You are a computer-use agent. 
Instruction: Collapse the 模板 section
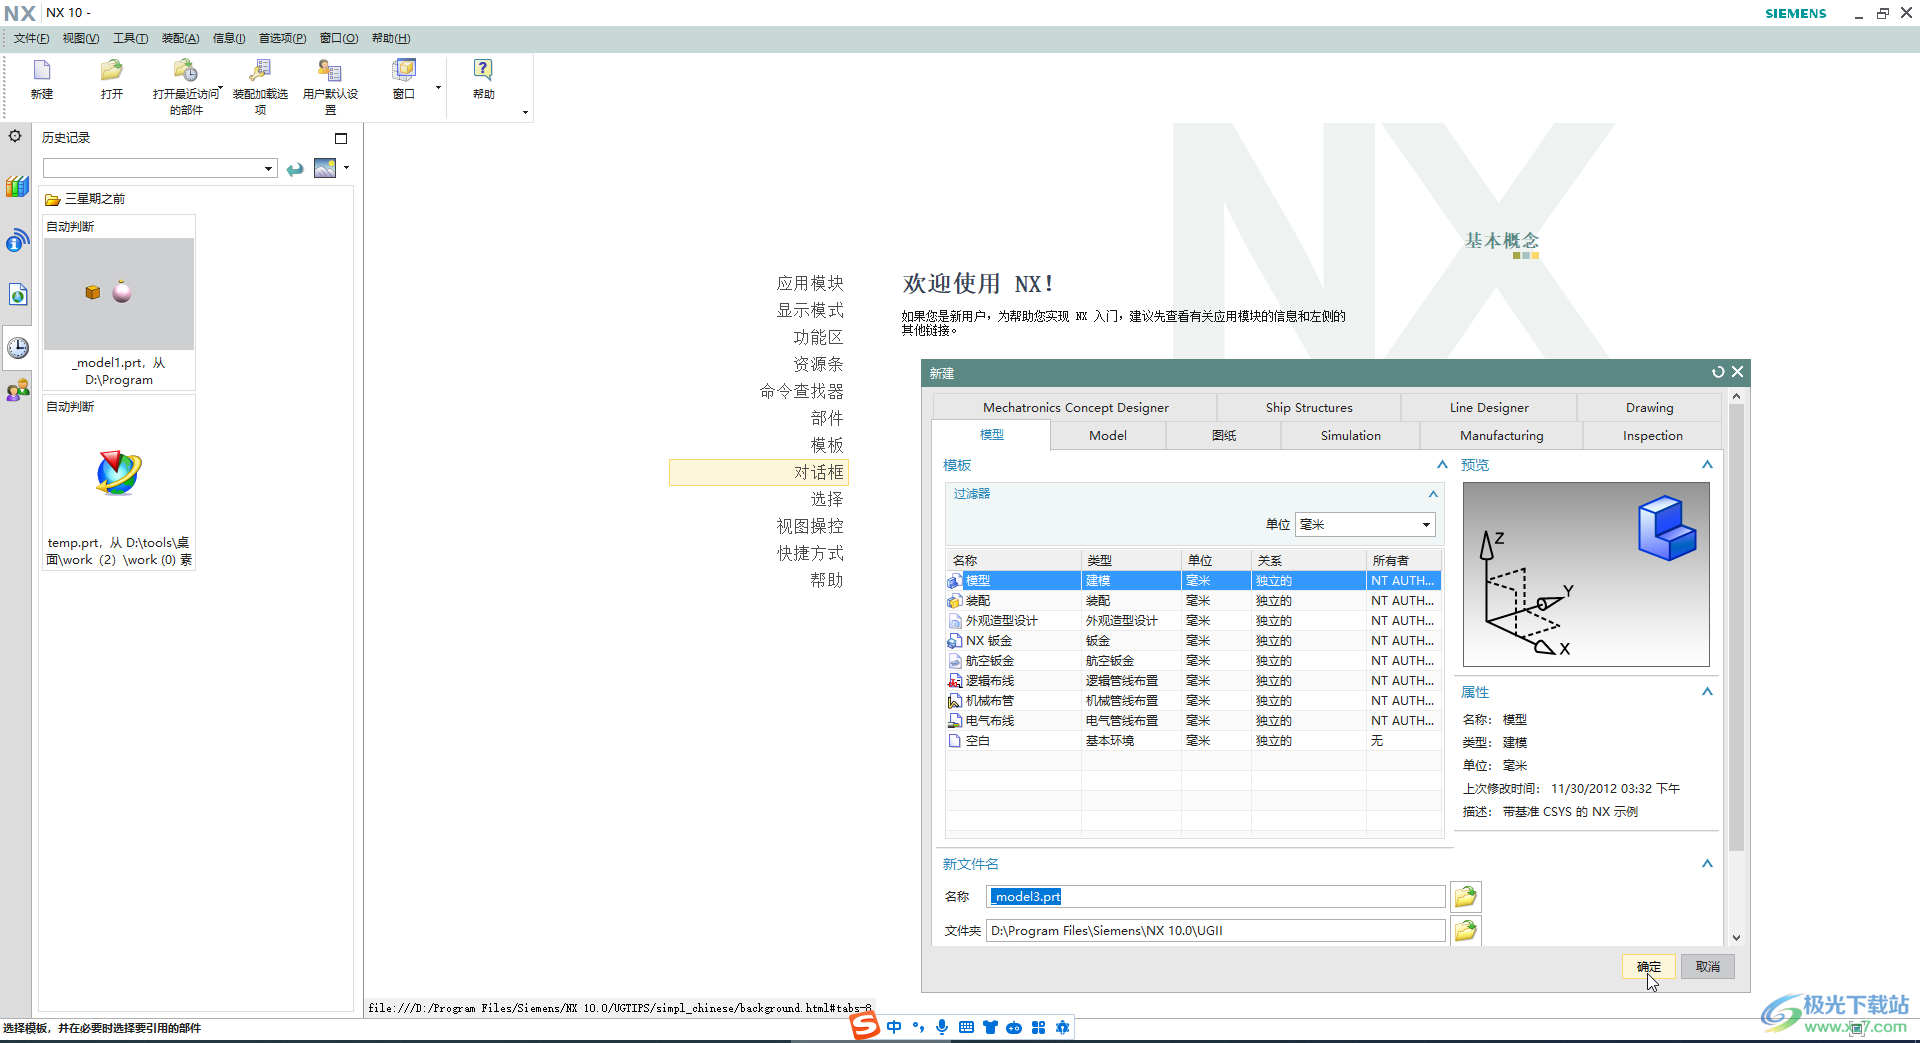tap(1442, 464)
